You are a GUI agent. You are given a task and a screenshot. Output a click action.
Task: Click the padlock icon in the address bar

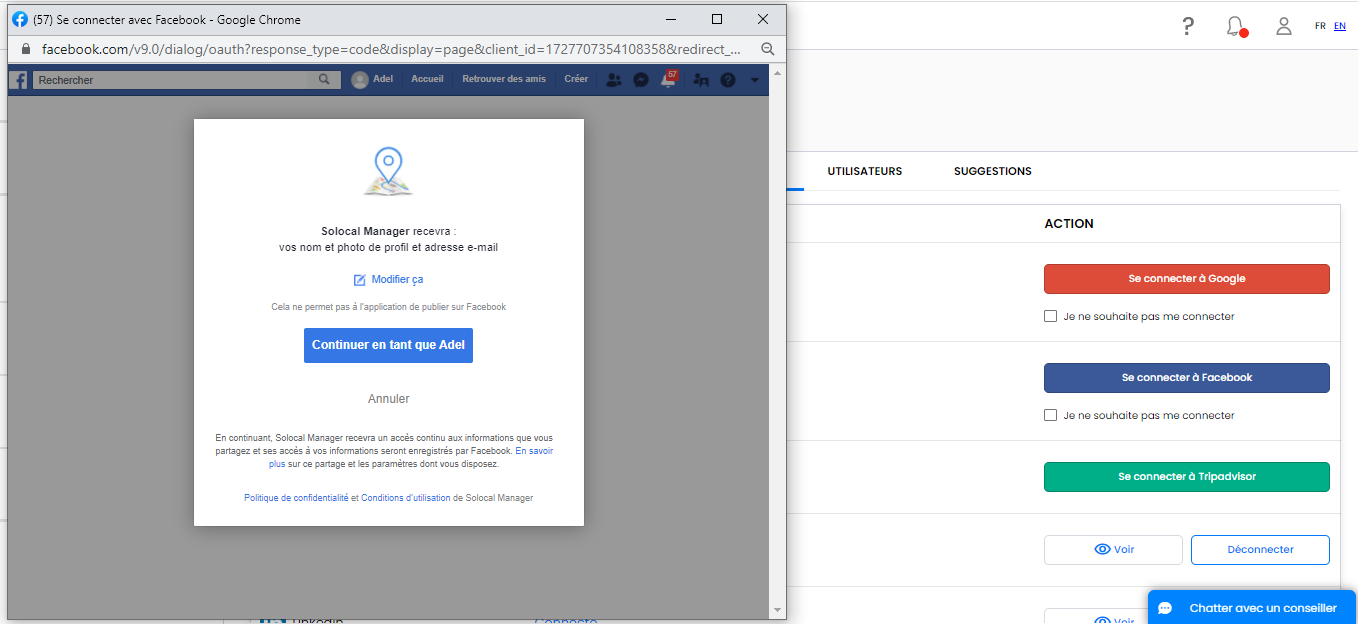pyautogui.click(x=27, y=49)
